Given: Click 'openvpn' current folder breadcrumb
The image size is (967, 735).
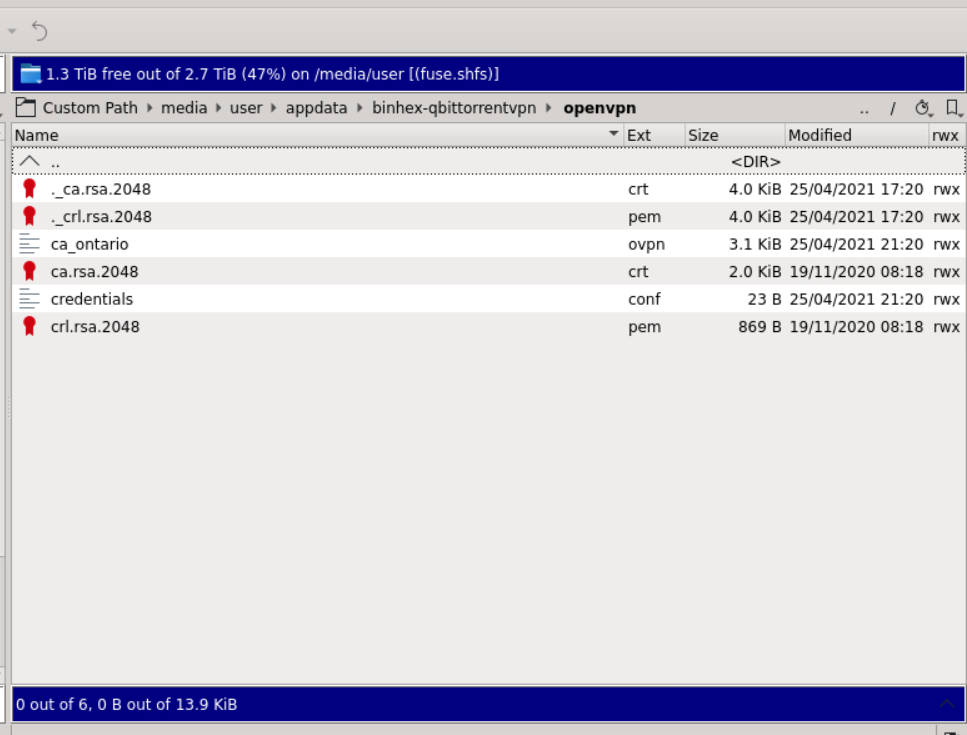Looking at the screenshot, I should [x=599, y=108].
